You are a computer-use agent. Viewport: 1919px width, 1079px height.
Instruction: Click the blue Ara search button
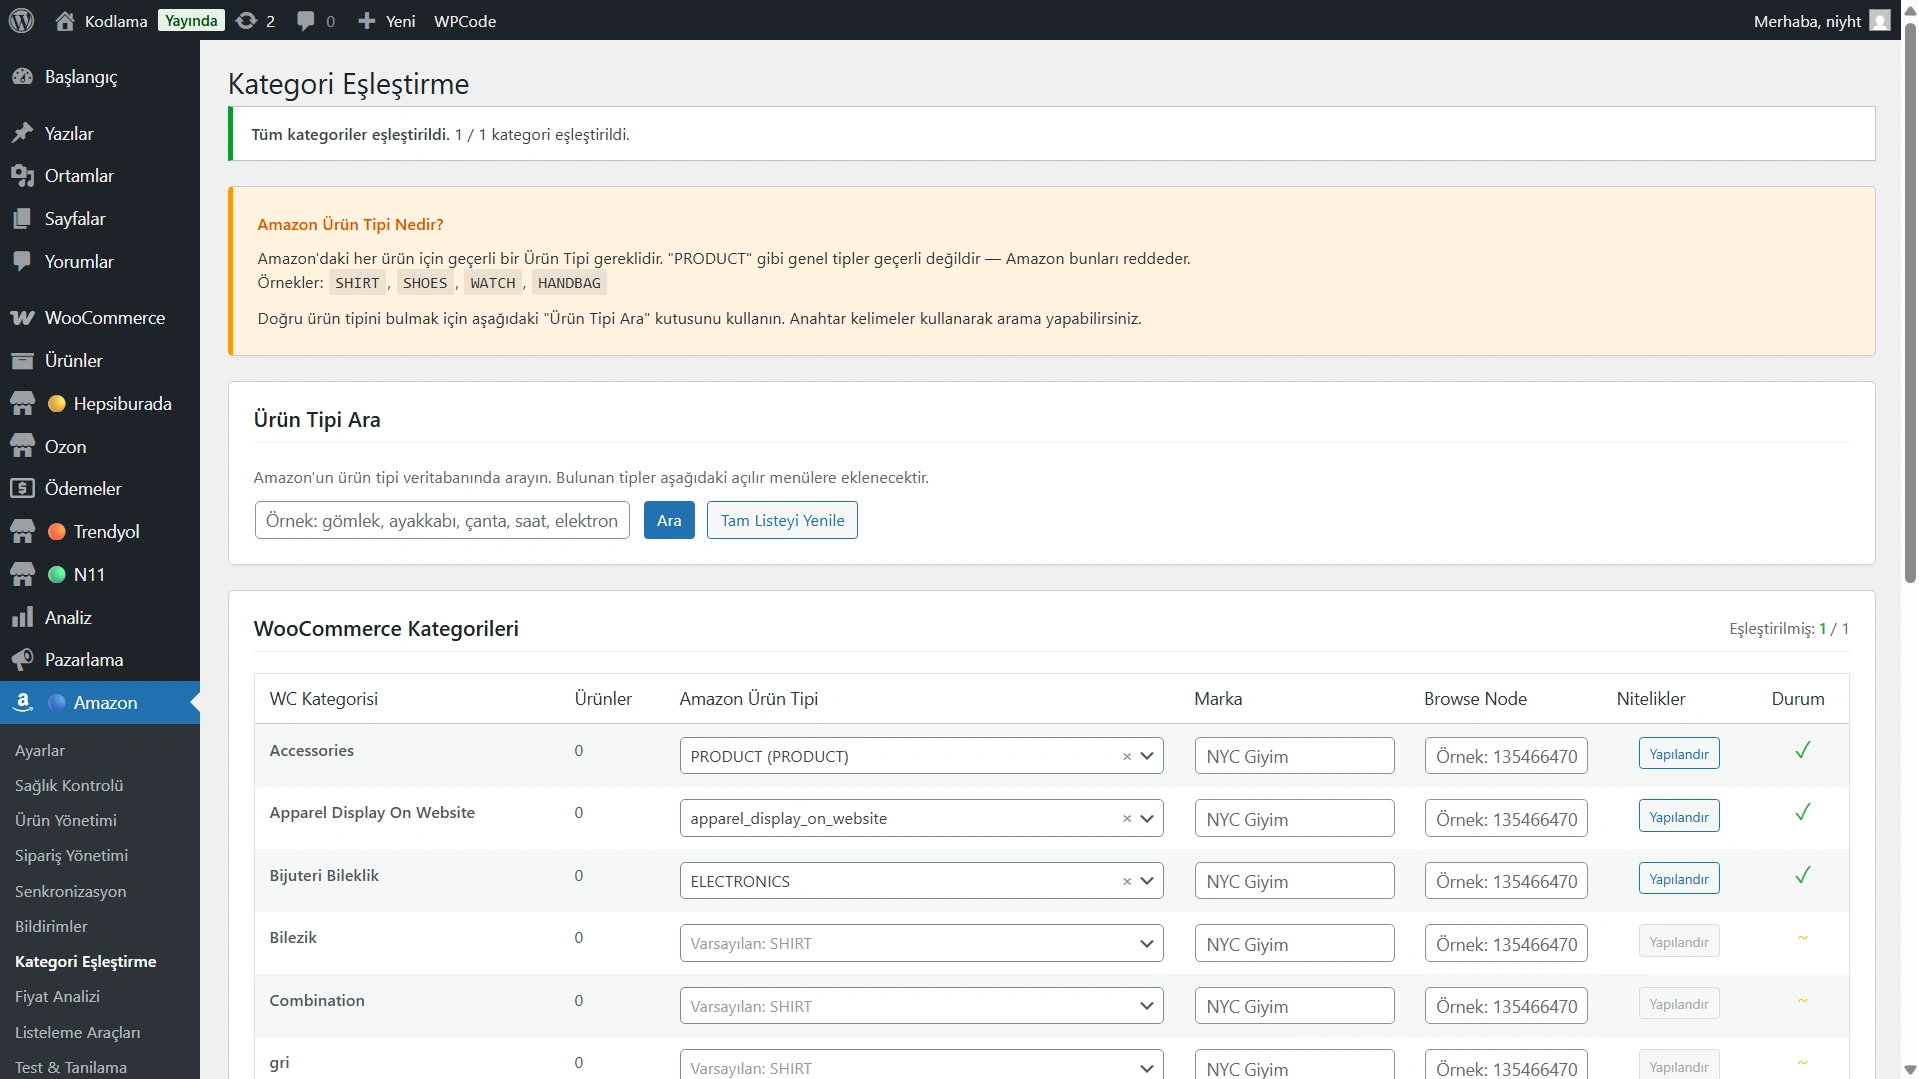(x=669, y=520)
